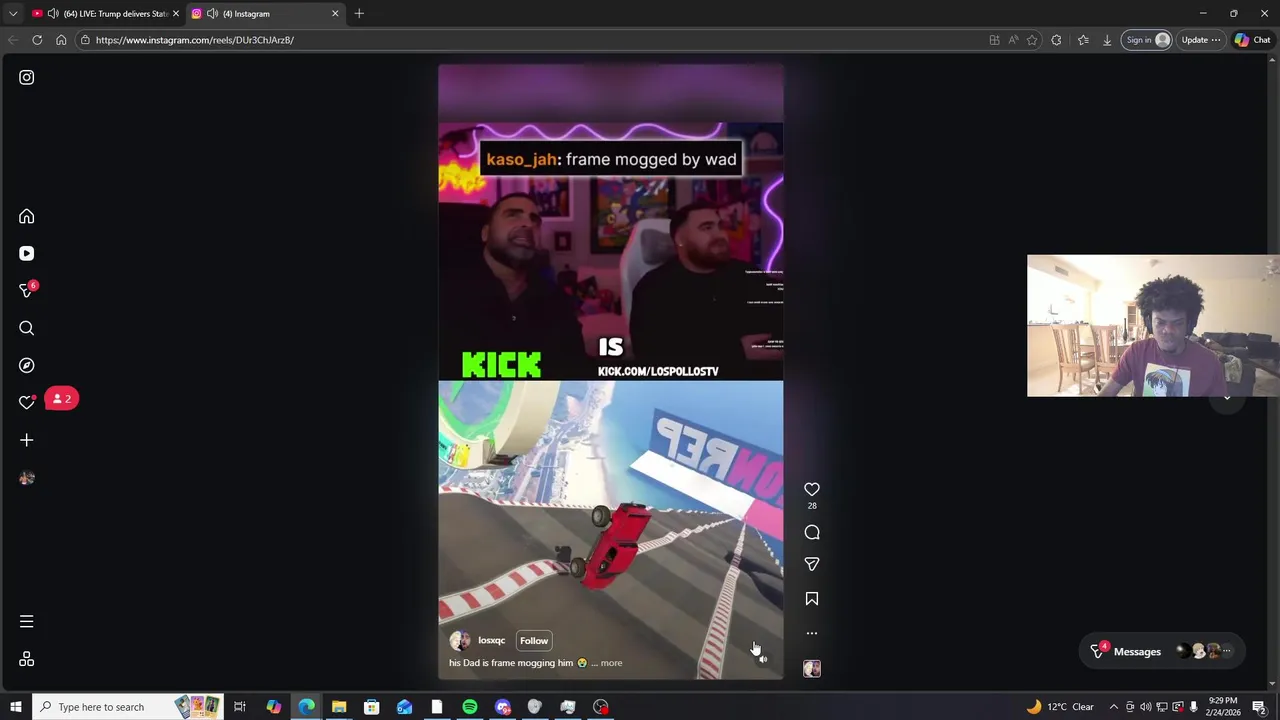The height and width of the screenshot is (720, 1280).
Task: Open the reel audio thumbnail
Action: pyautogui.click(x=812, y=669)
